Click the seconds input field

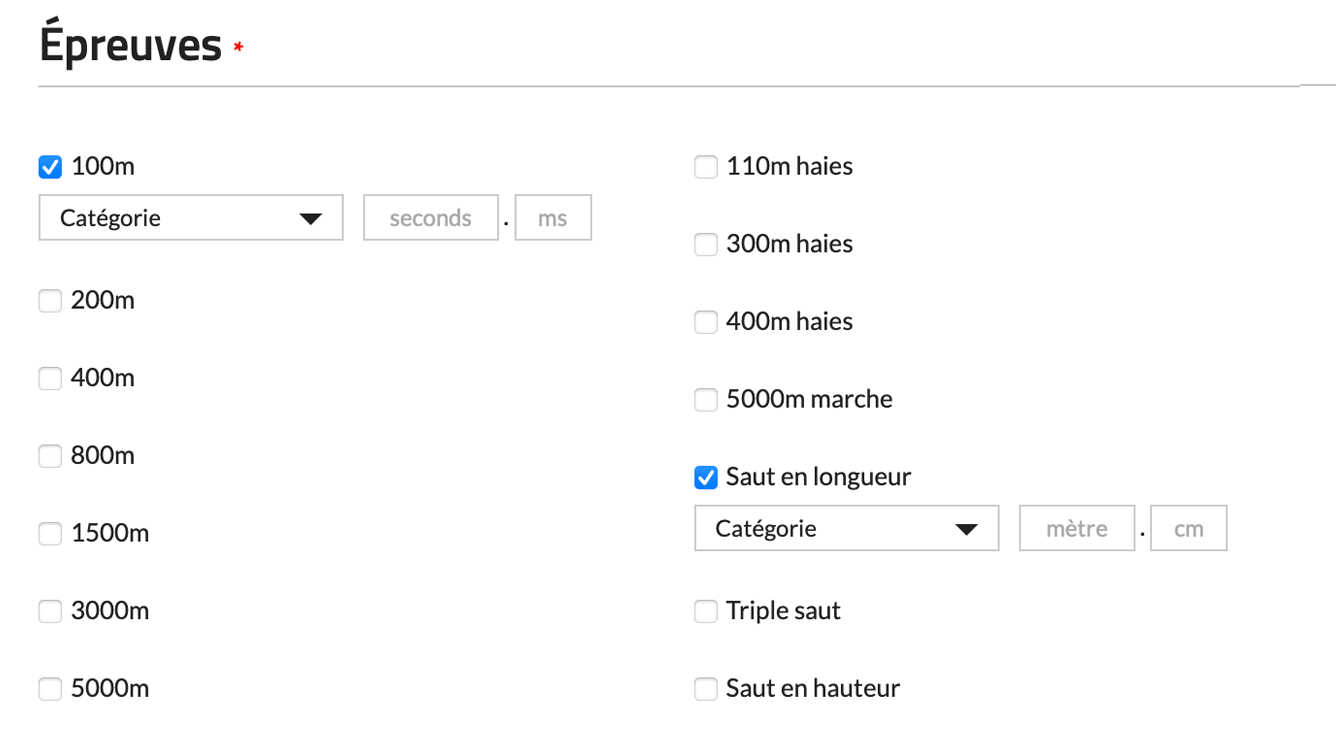[x=430, y=218]
